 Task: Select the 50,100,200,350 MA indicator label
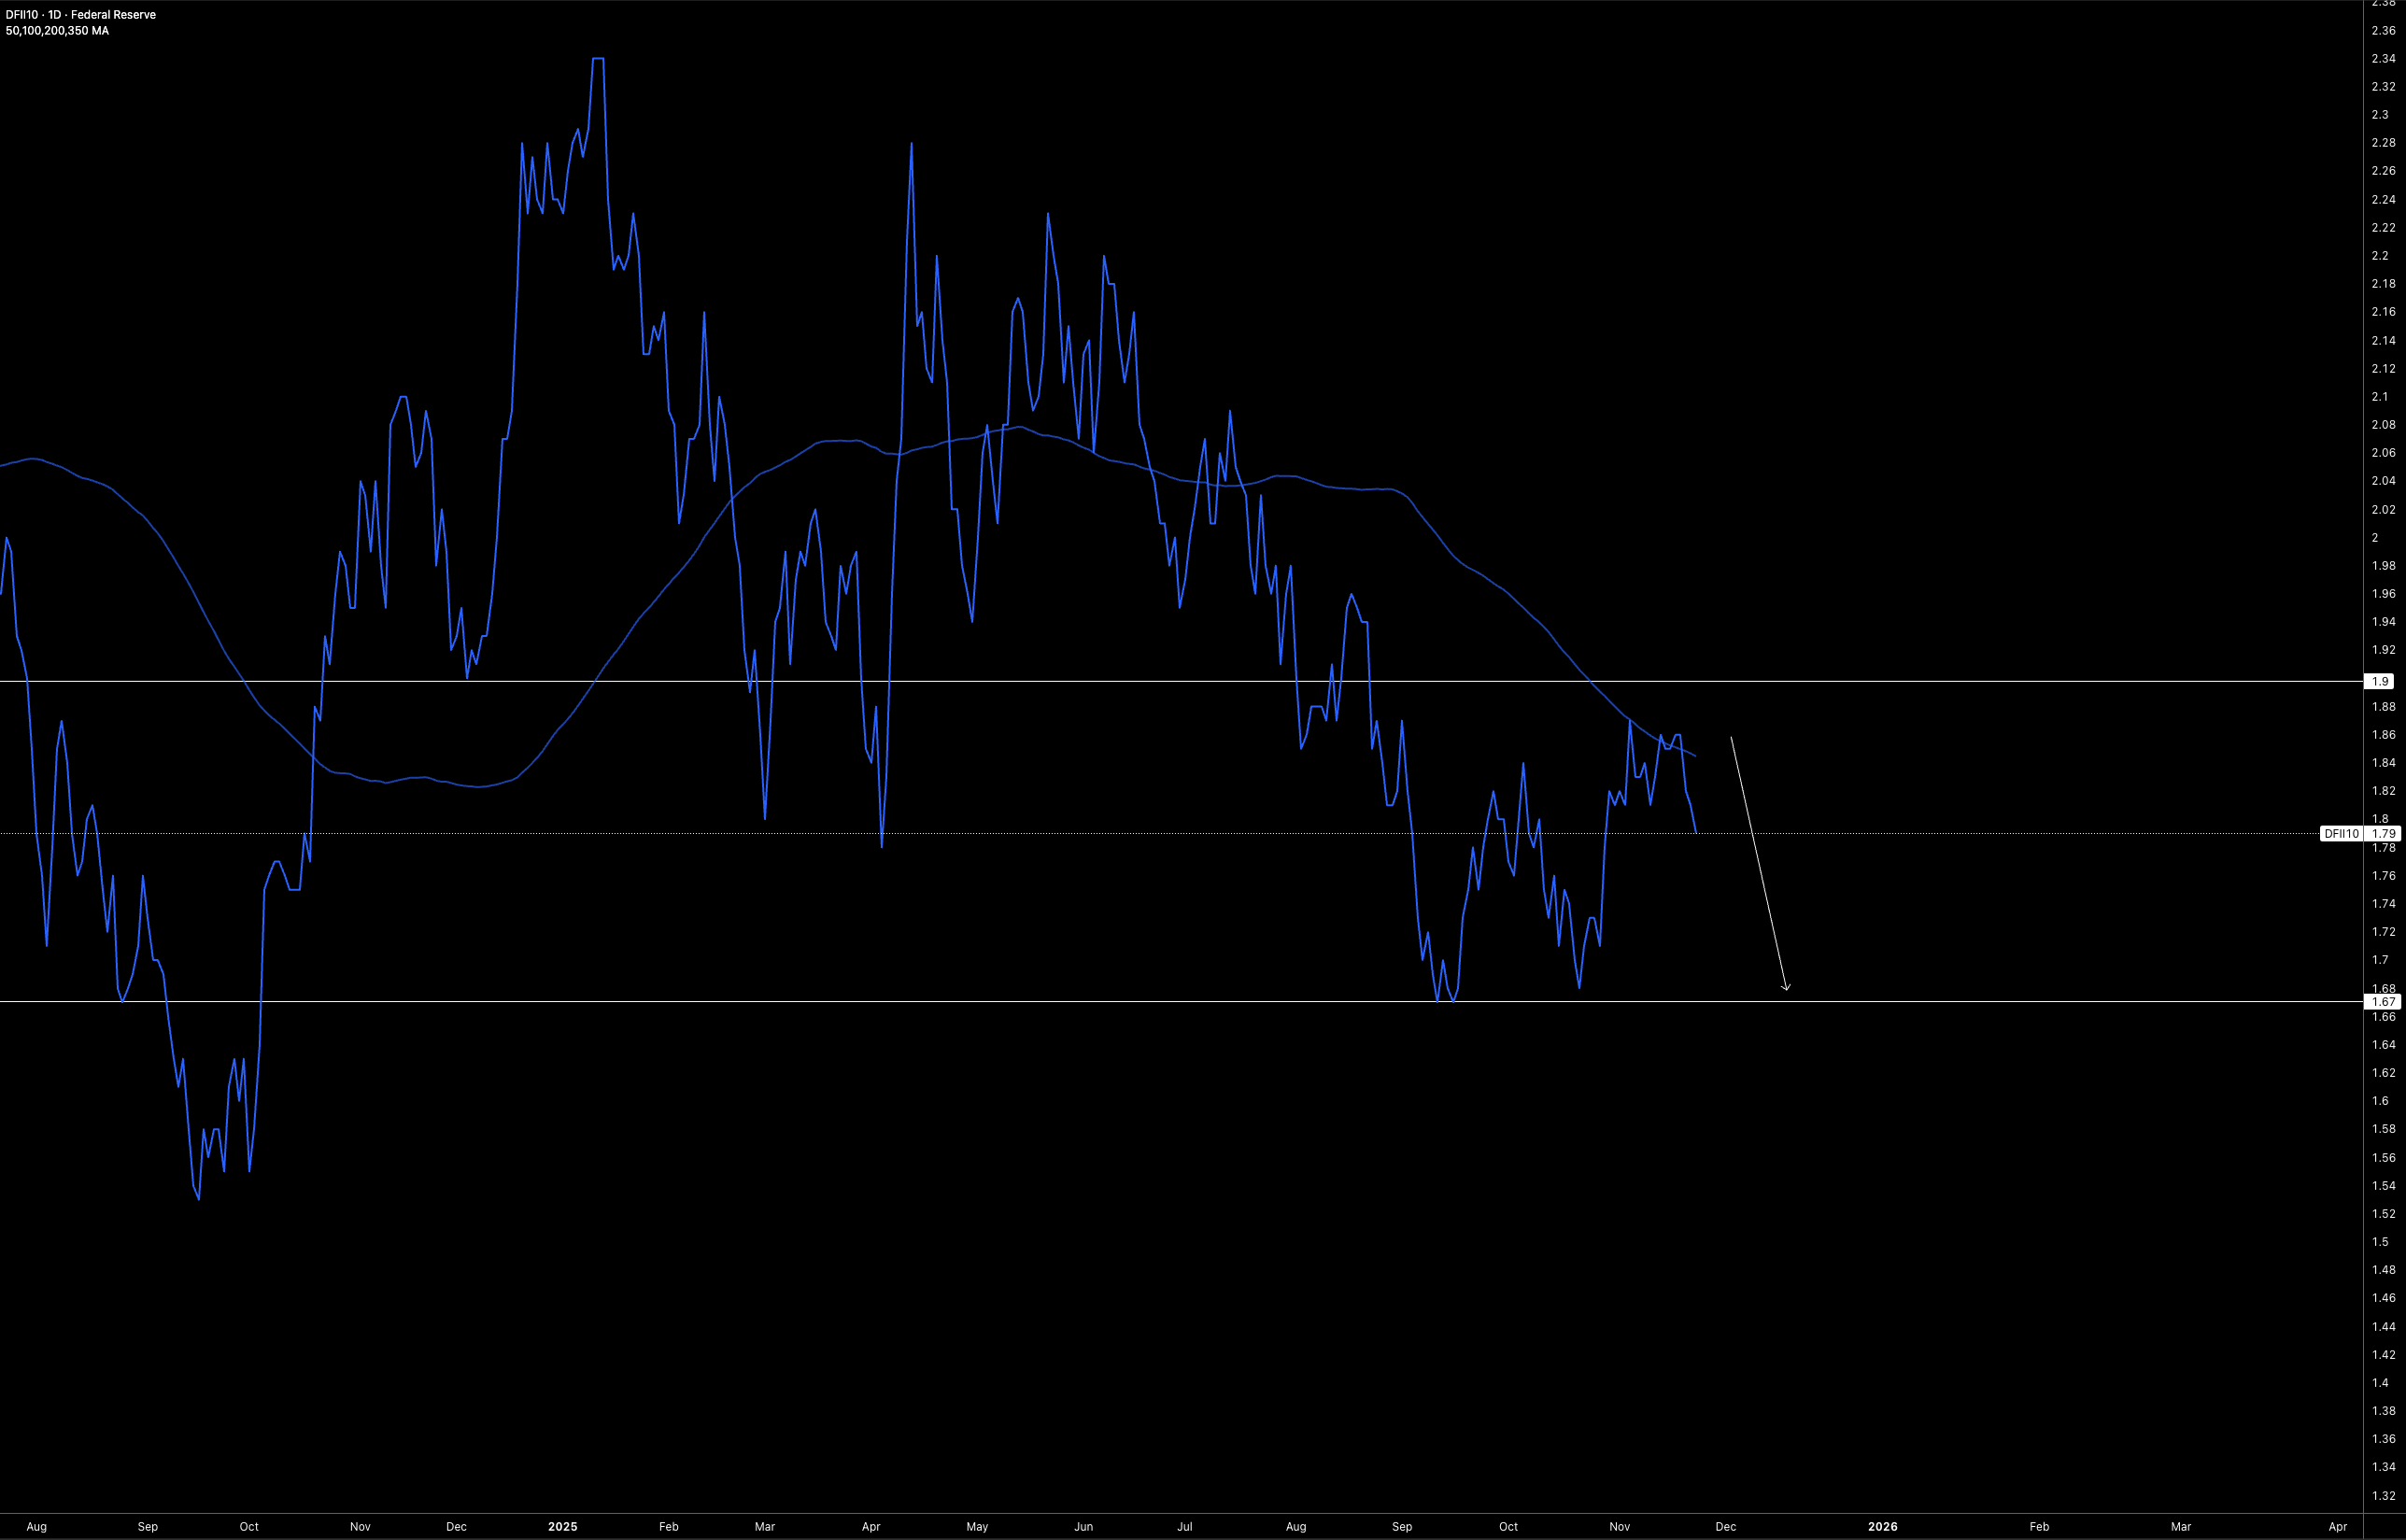click(57, 31)
